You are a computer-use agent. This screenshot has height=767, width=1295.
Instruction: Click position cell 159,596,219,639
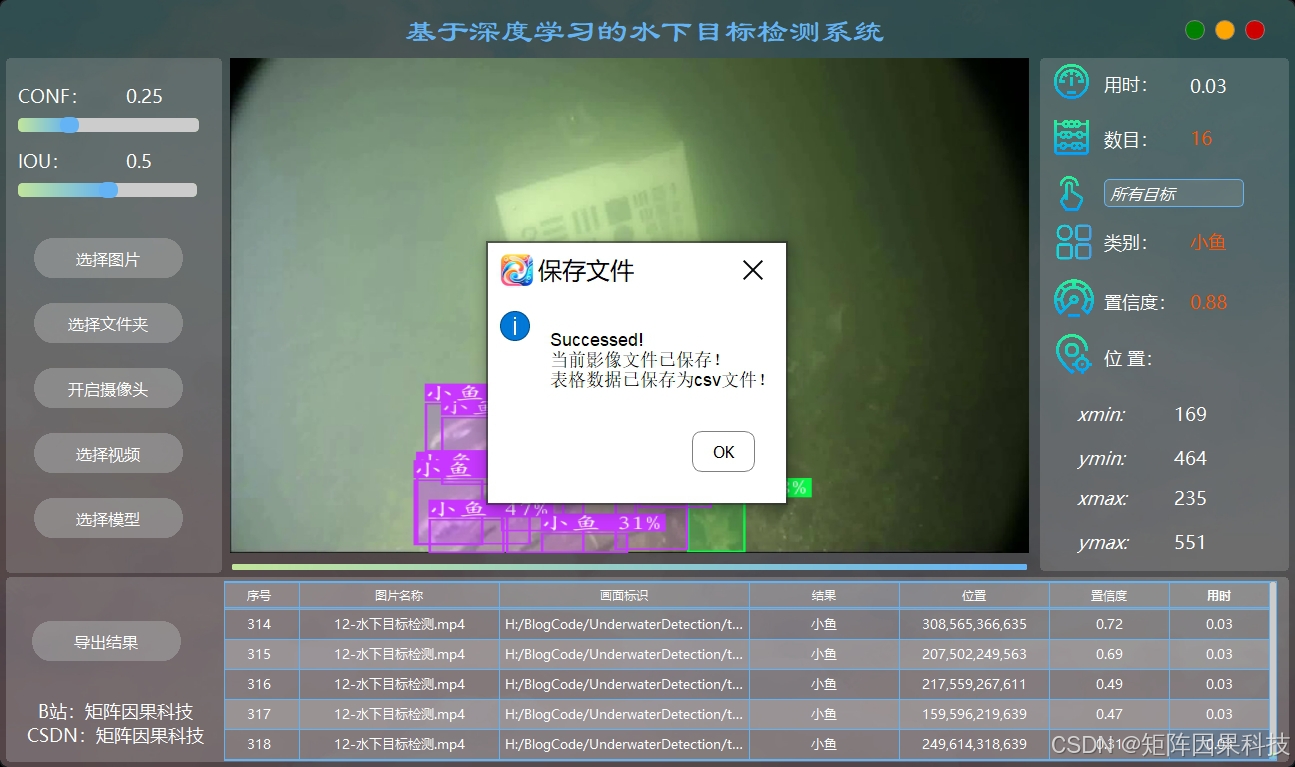point(974,714)
